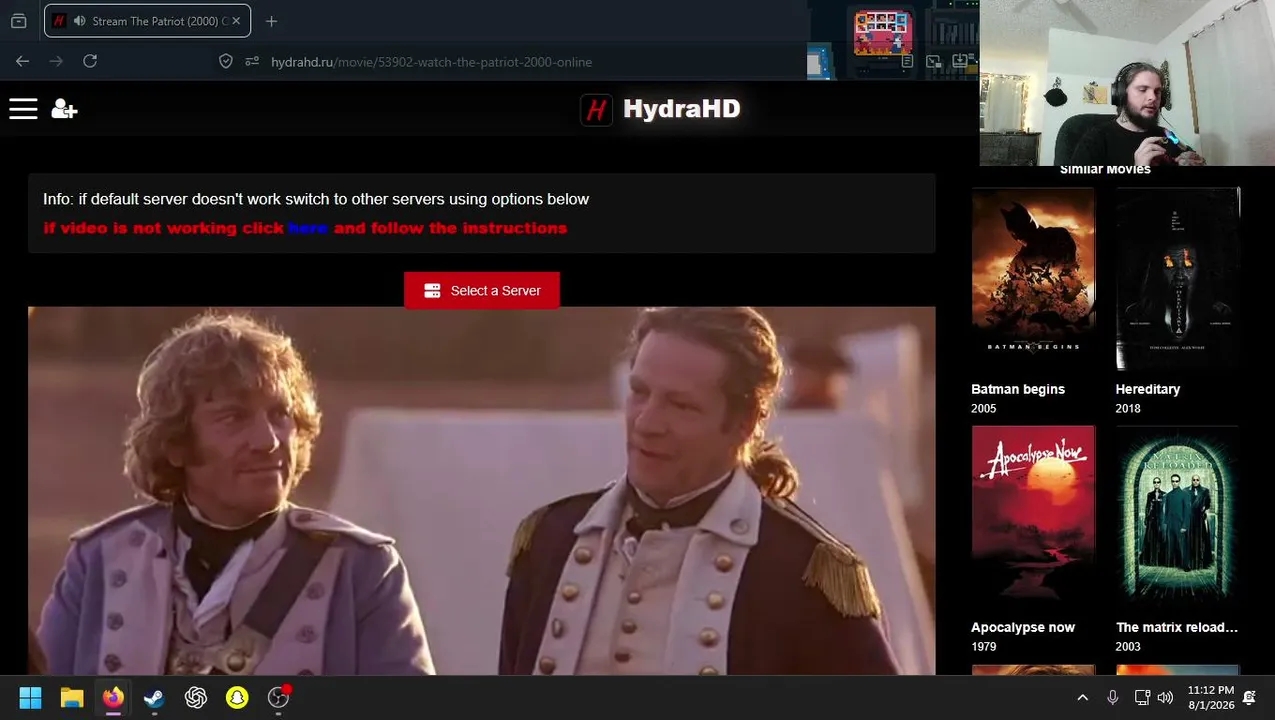Open Steam from taskbar
This screenshot has height=720, width=1275.
tap(154, 698)
